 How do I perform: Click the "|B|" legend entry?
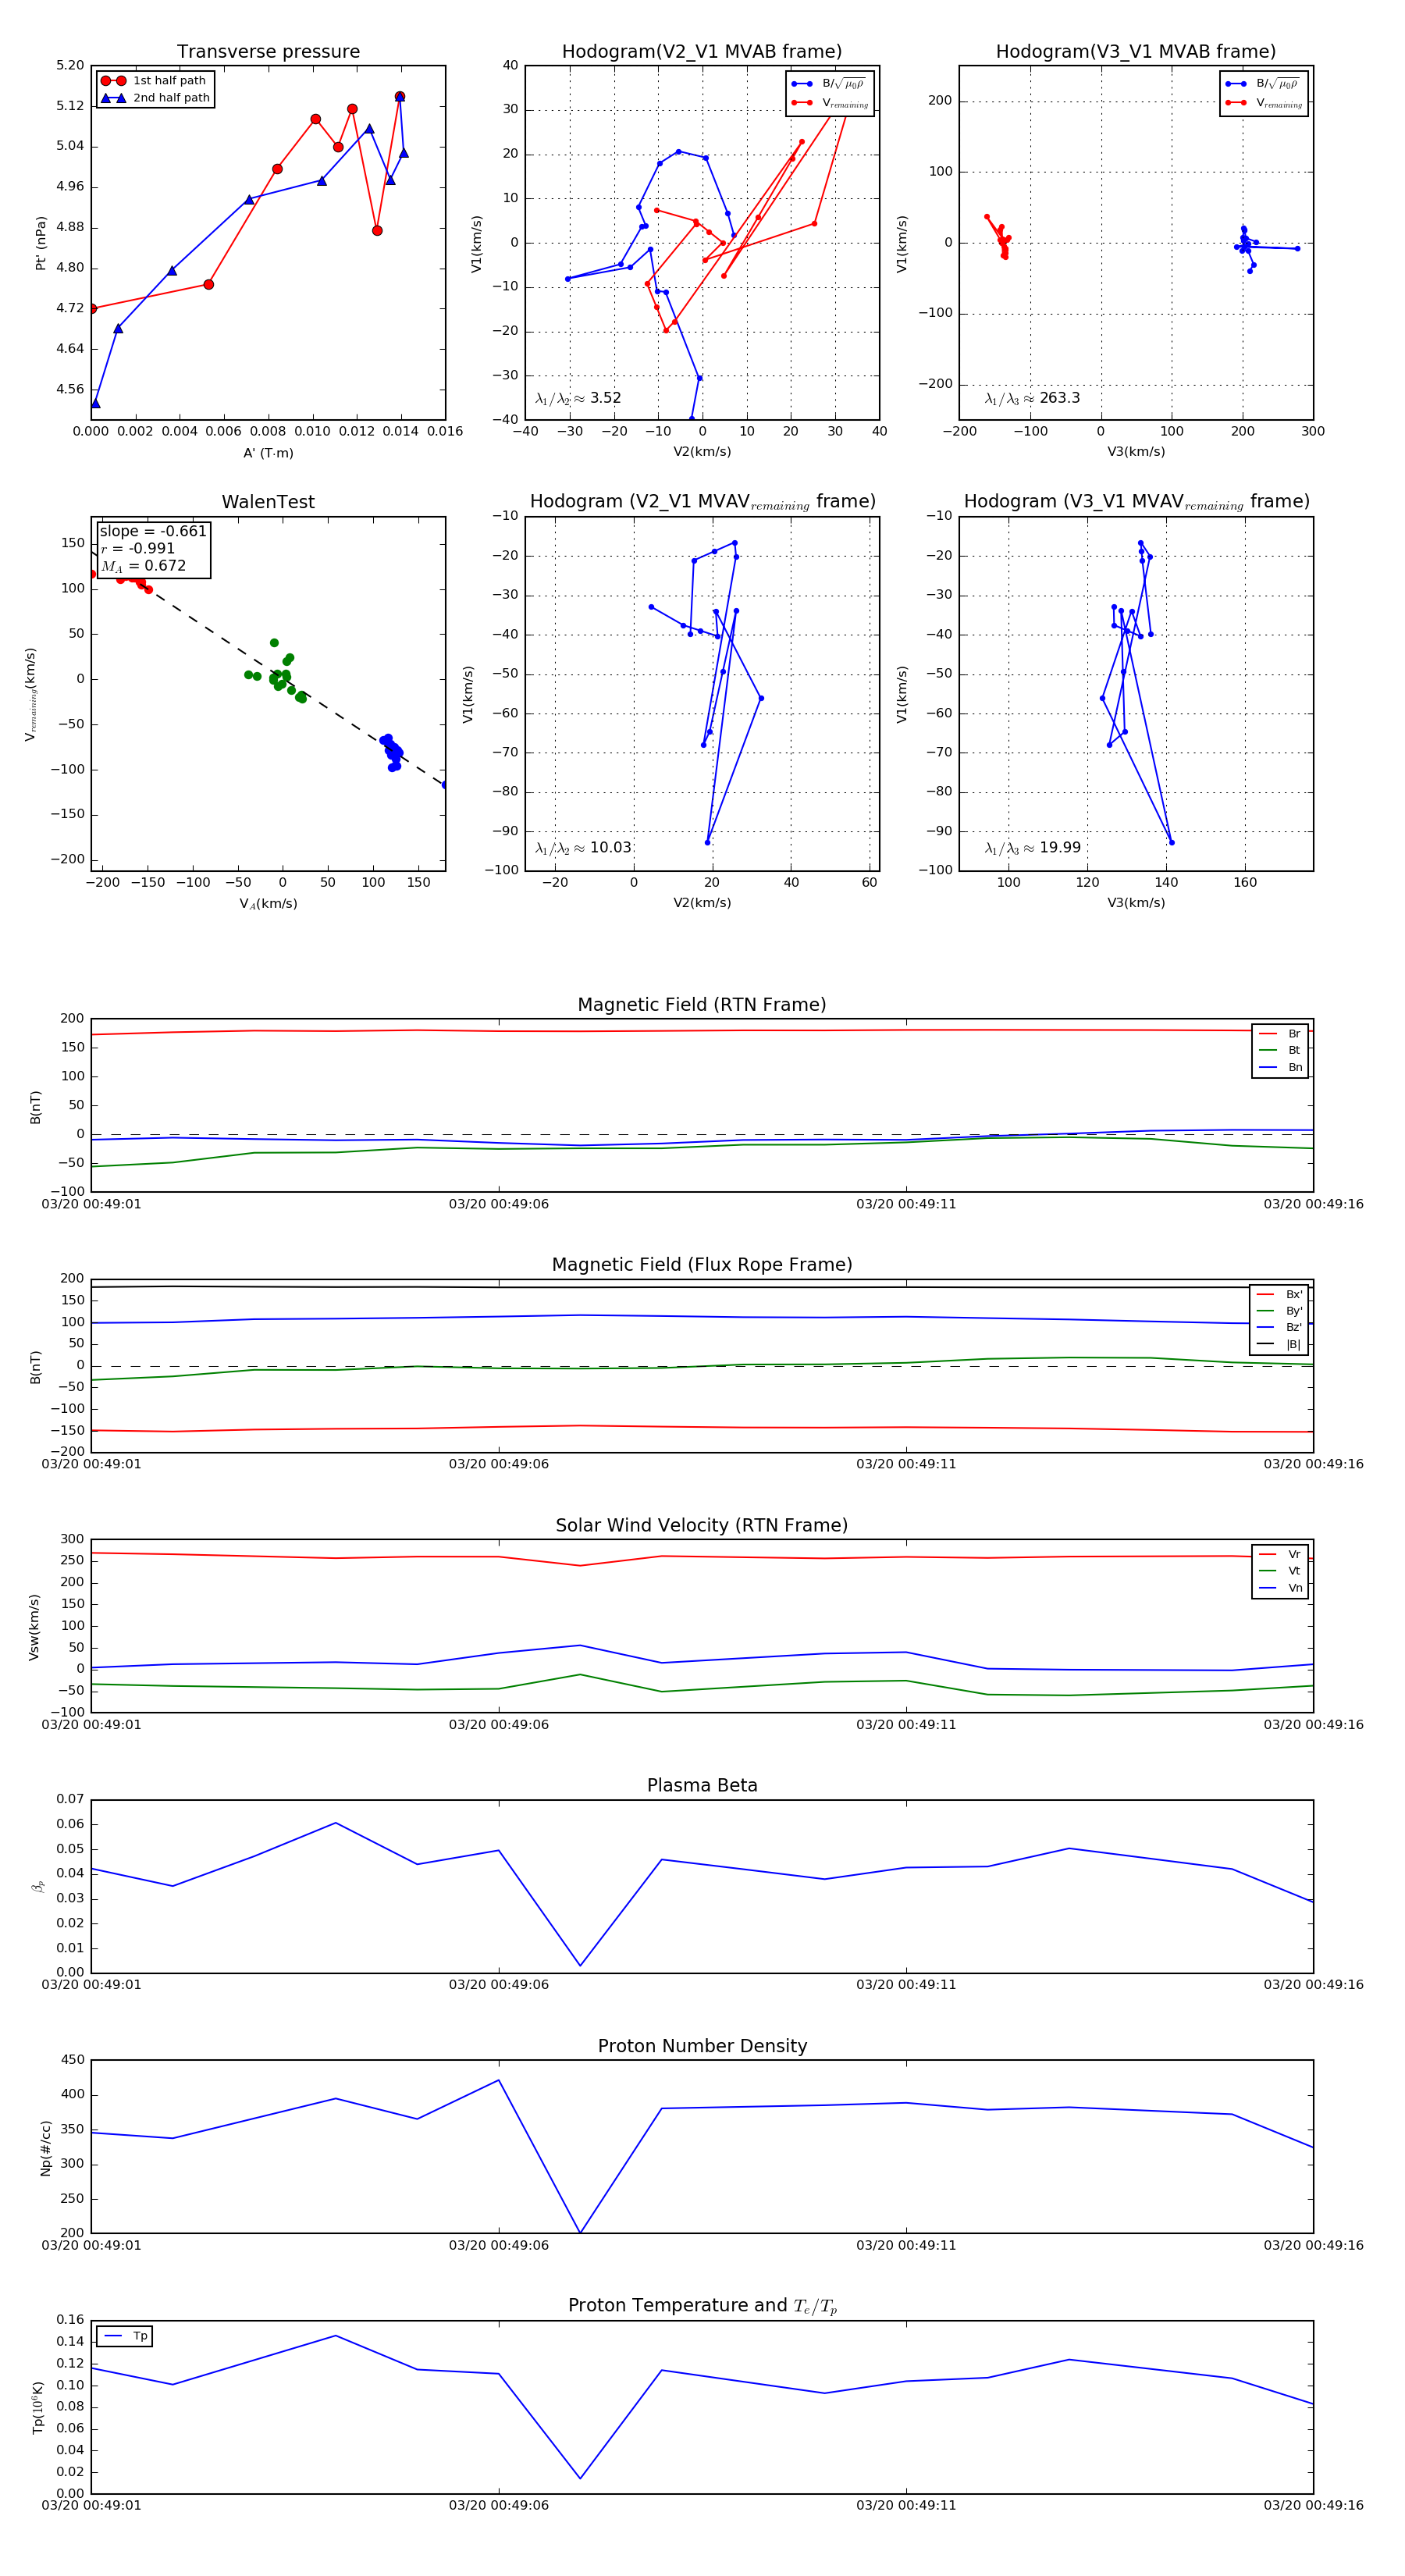[1280, 1344]
